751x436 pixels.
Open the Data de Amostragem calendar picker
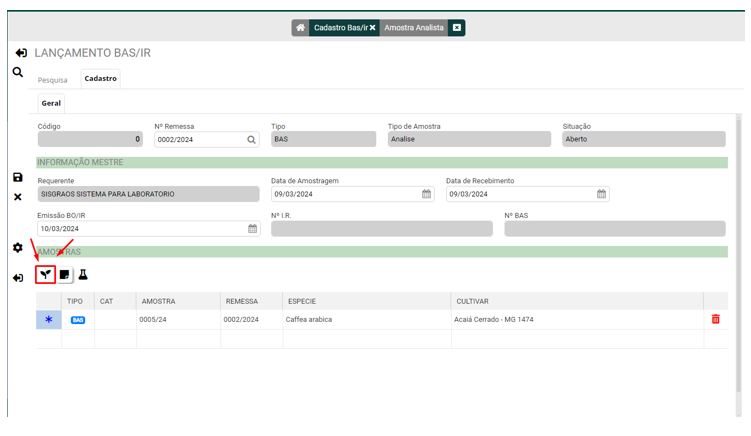coord(426,194)
